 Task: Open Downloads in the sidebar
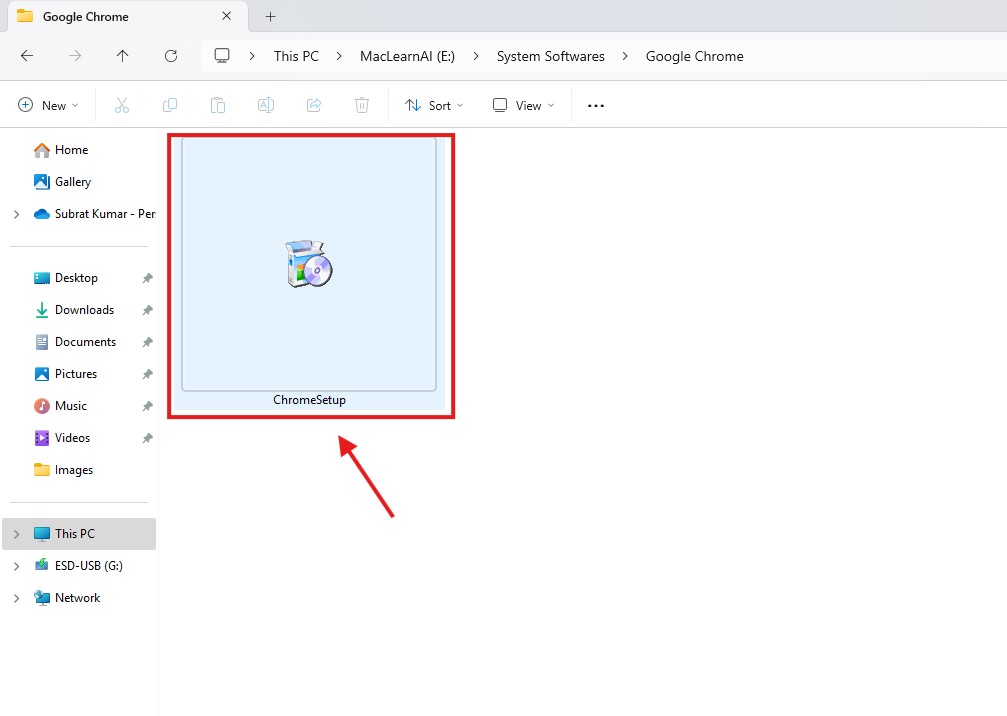(x=84, y=310)
